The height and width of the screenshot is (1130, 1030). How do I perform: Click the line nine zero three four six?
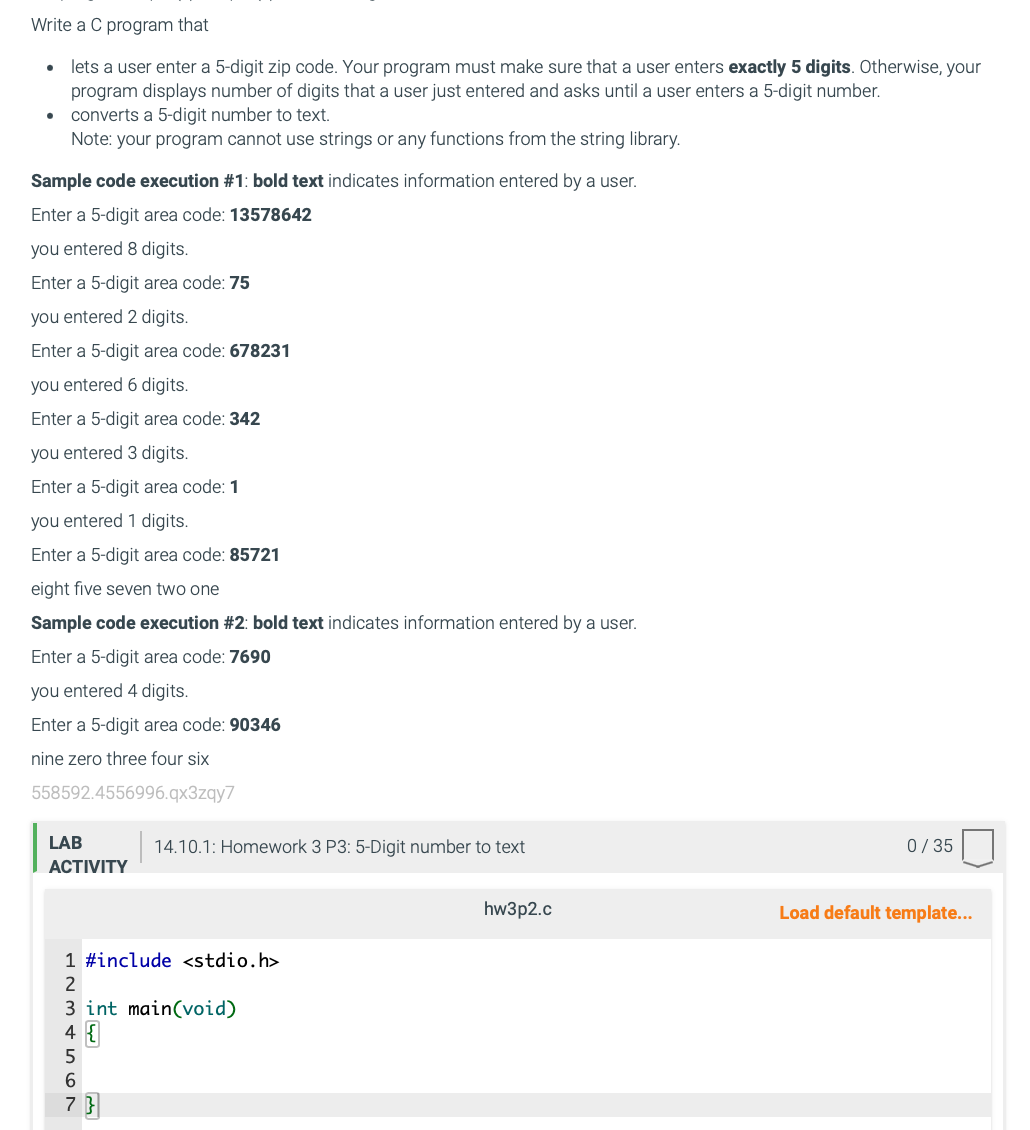tap(120, 758)
